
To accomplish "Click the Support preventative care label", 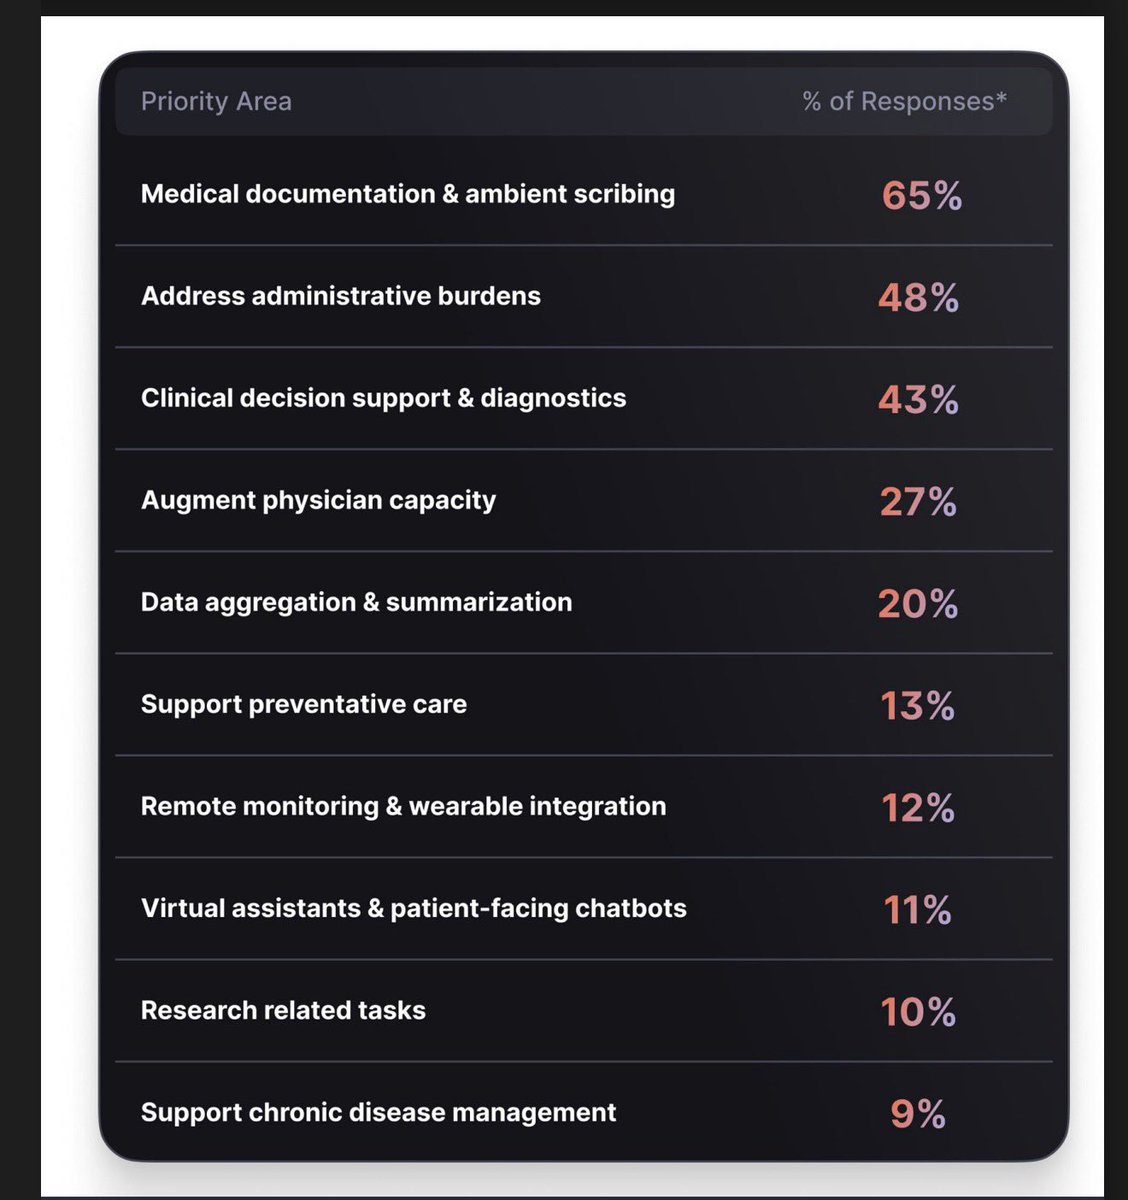I will point(304,704).
